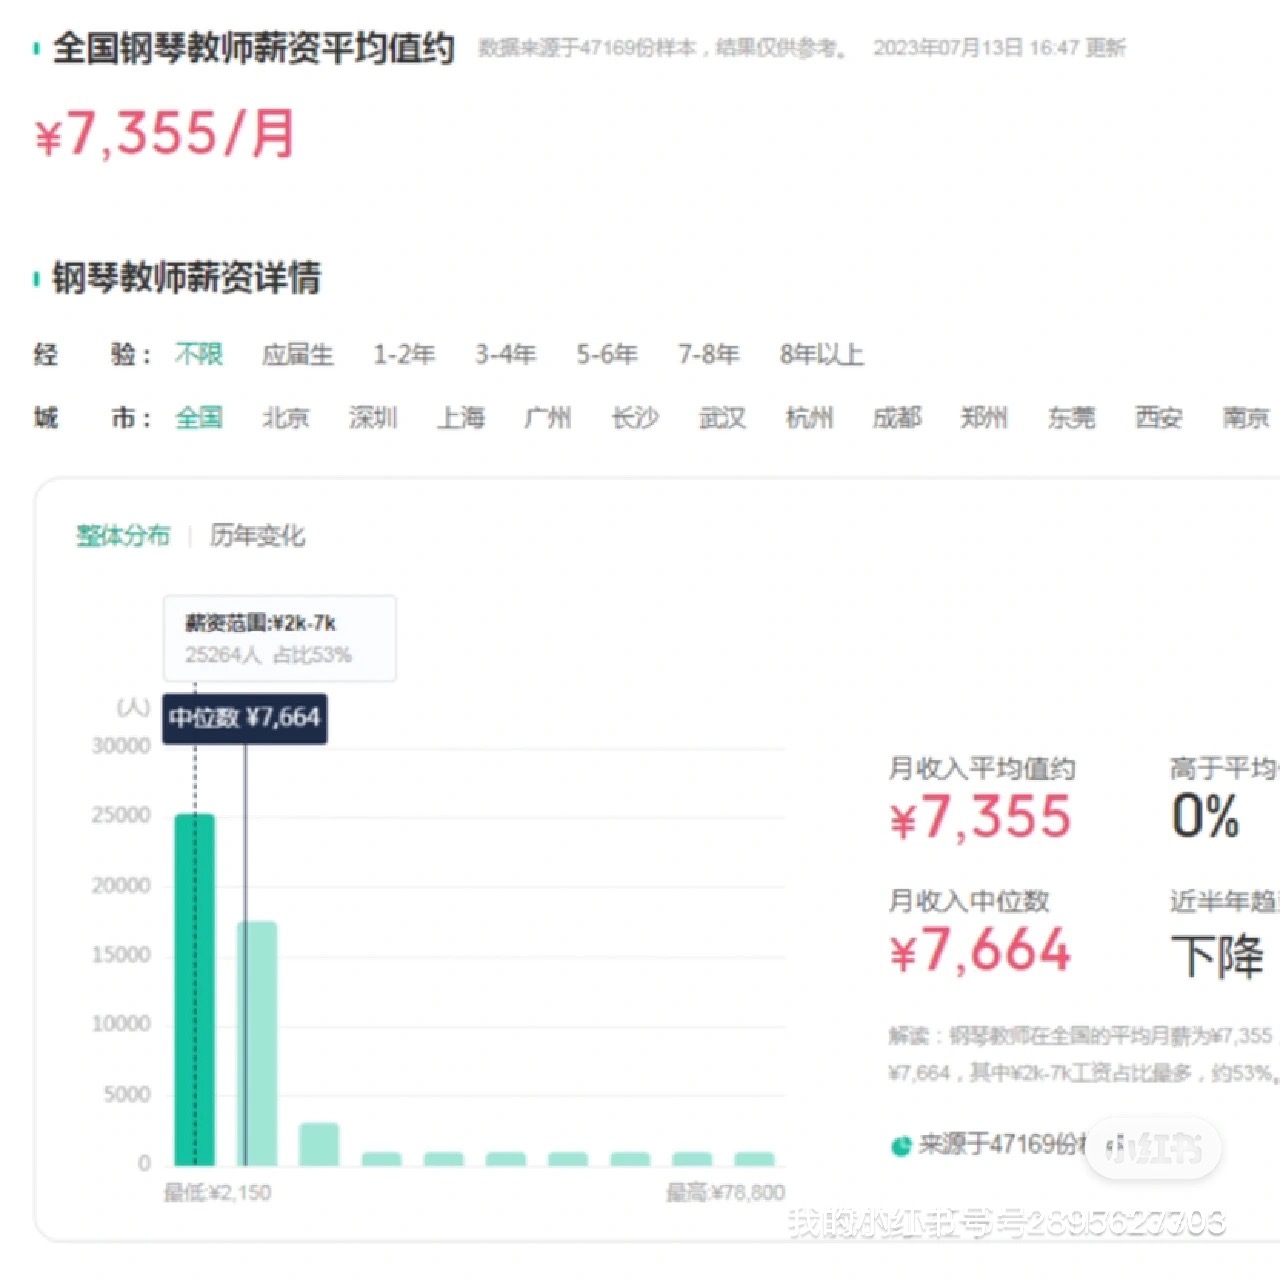
Task: Select the 成都 city filter
Action: (898, 418)
